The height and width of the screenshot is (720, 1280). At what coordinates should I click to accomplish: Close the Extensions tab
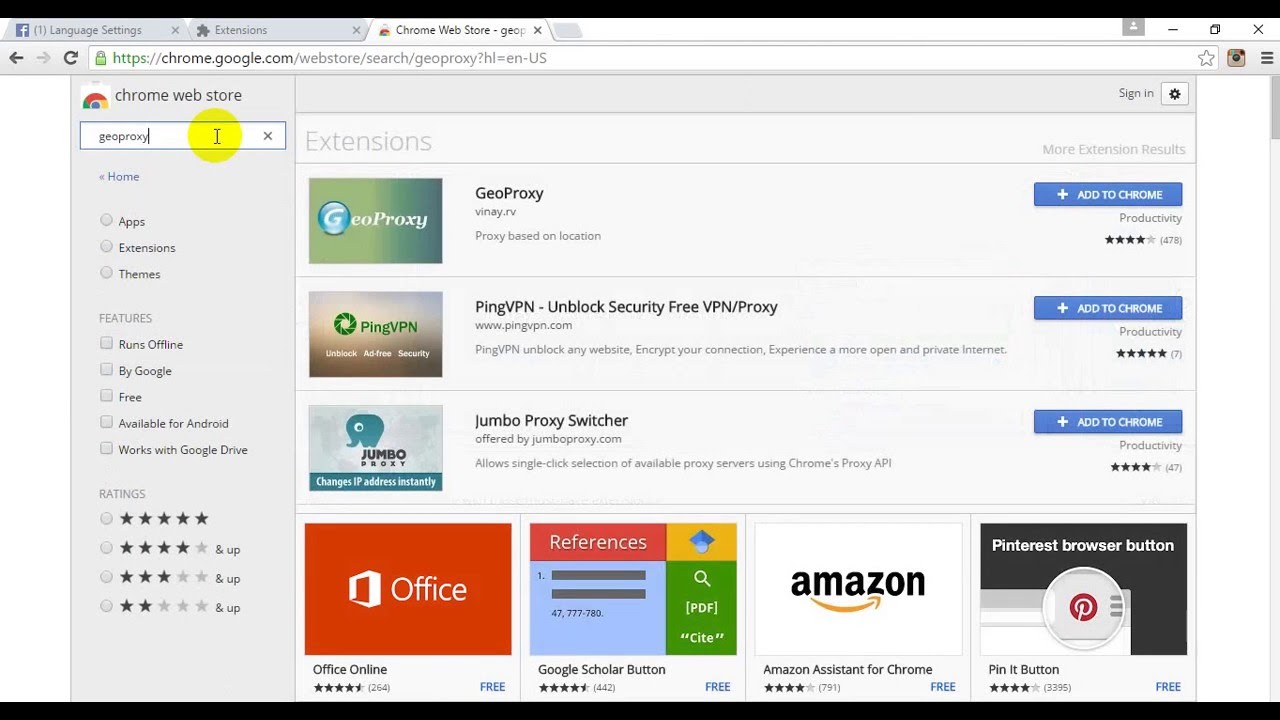(x=354, y=30)
